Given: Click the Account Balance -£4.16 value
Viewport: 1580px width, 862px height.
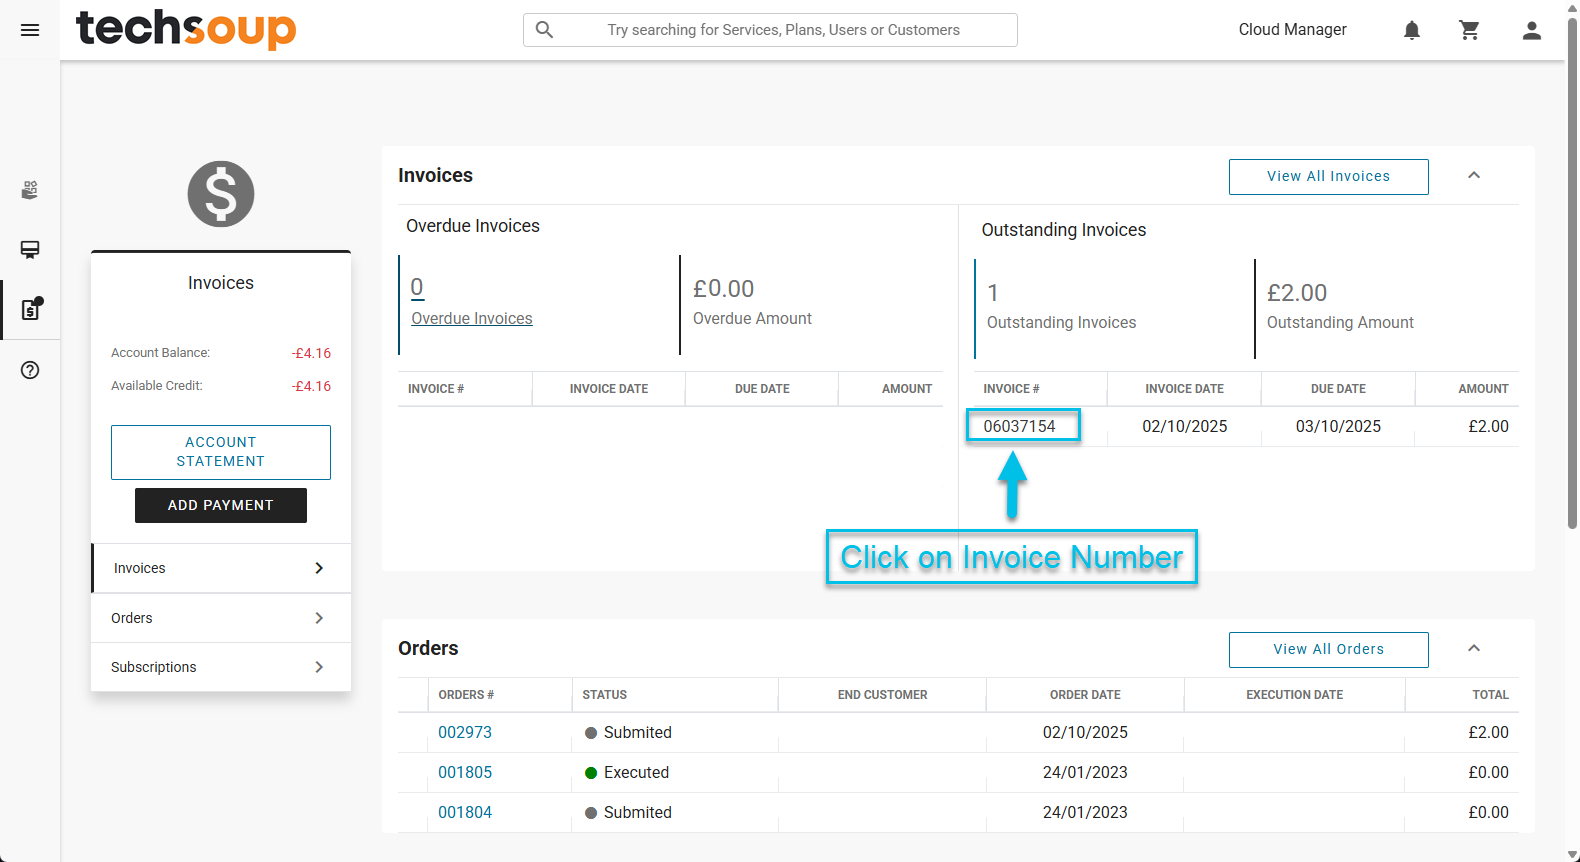Looking at the screenshot, I should tap(311, 353).
